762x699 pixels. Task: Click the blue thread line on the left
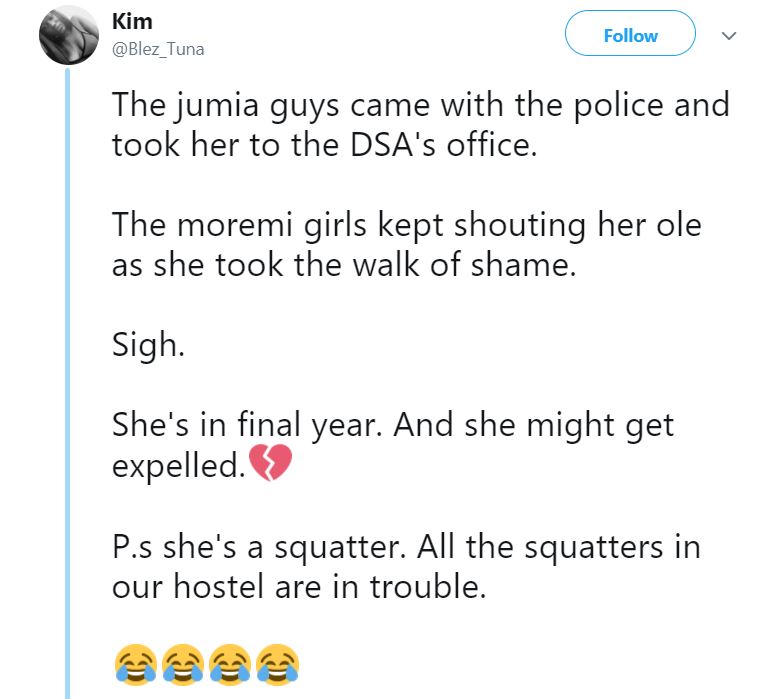click(x=67, y=400)
